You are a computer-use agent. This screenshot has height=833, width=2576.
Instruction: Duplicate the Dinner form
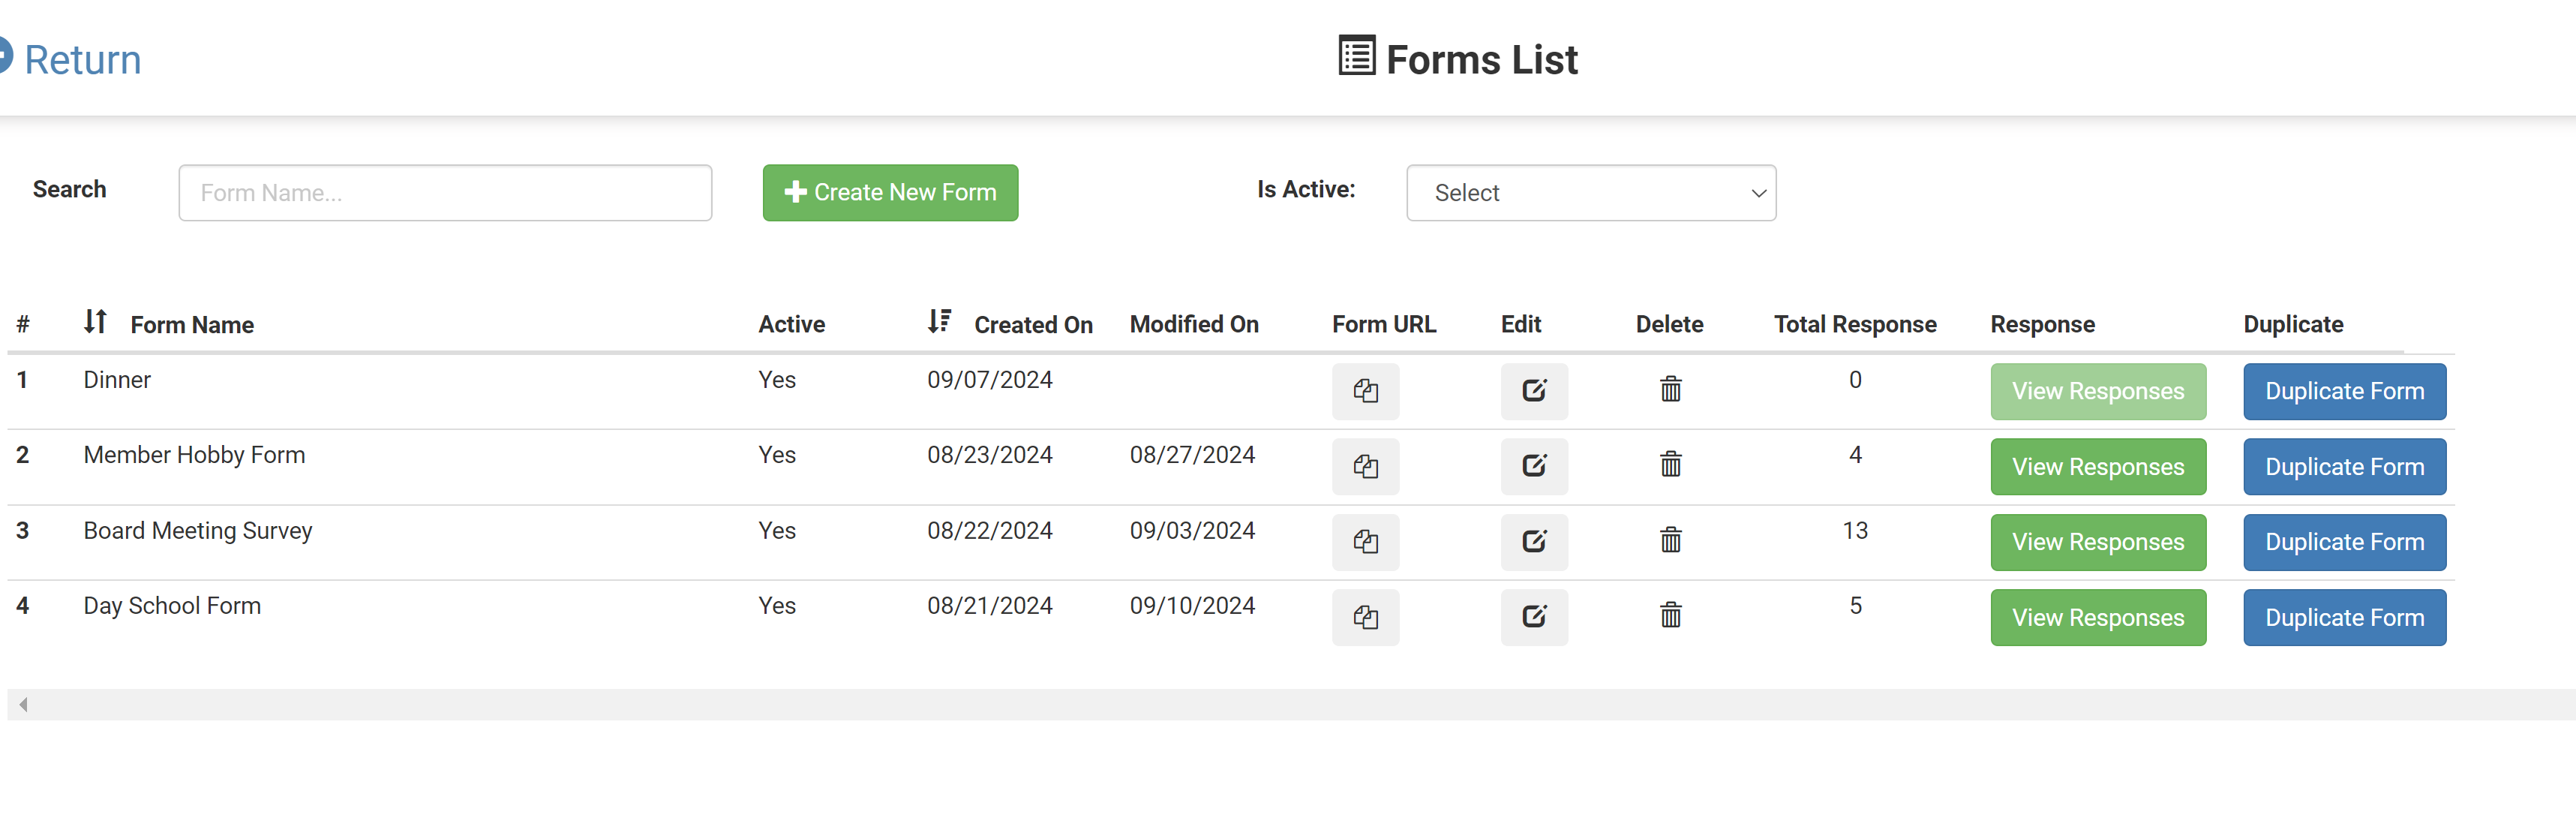2343,391
